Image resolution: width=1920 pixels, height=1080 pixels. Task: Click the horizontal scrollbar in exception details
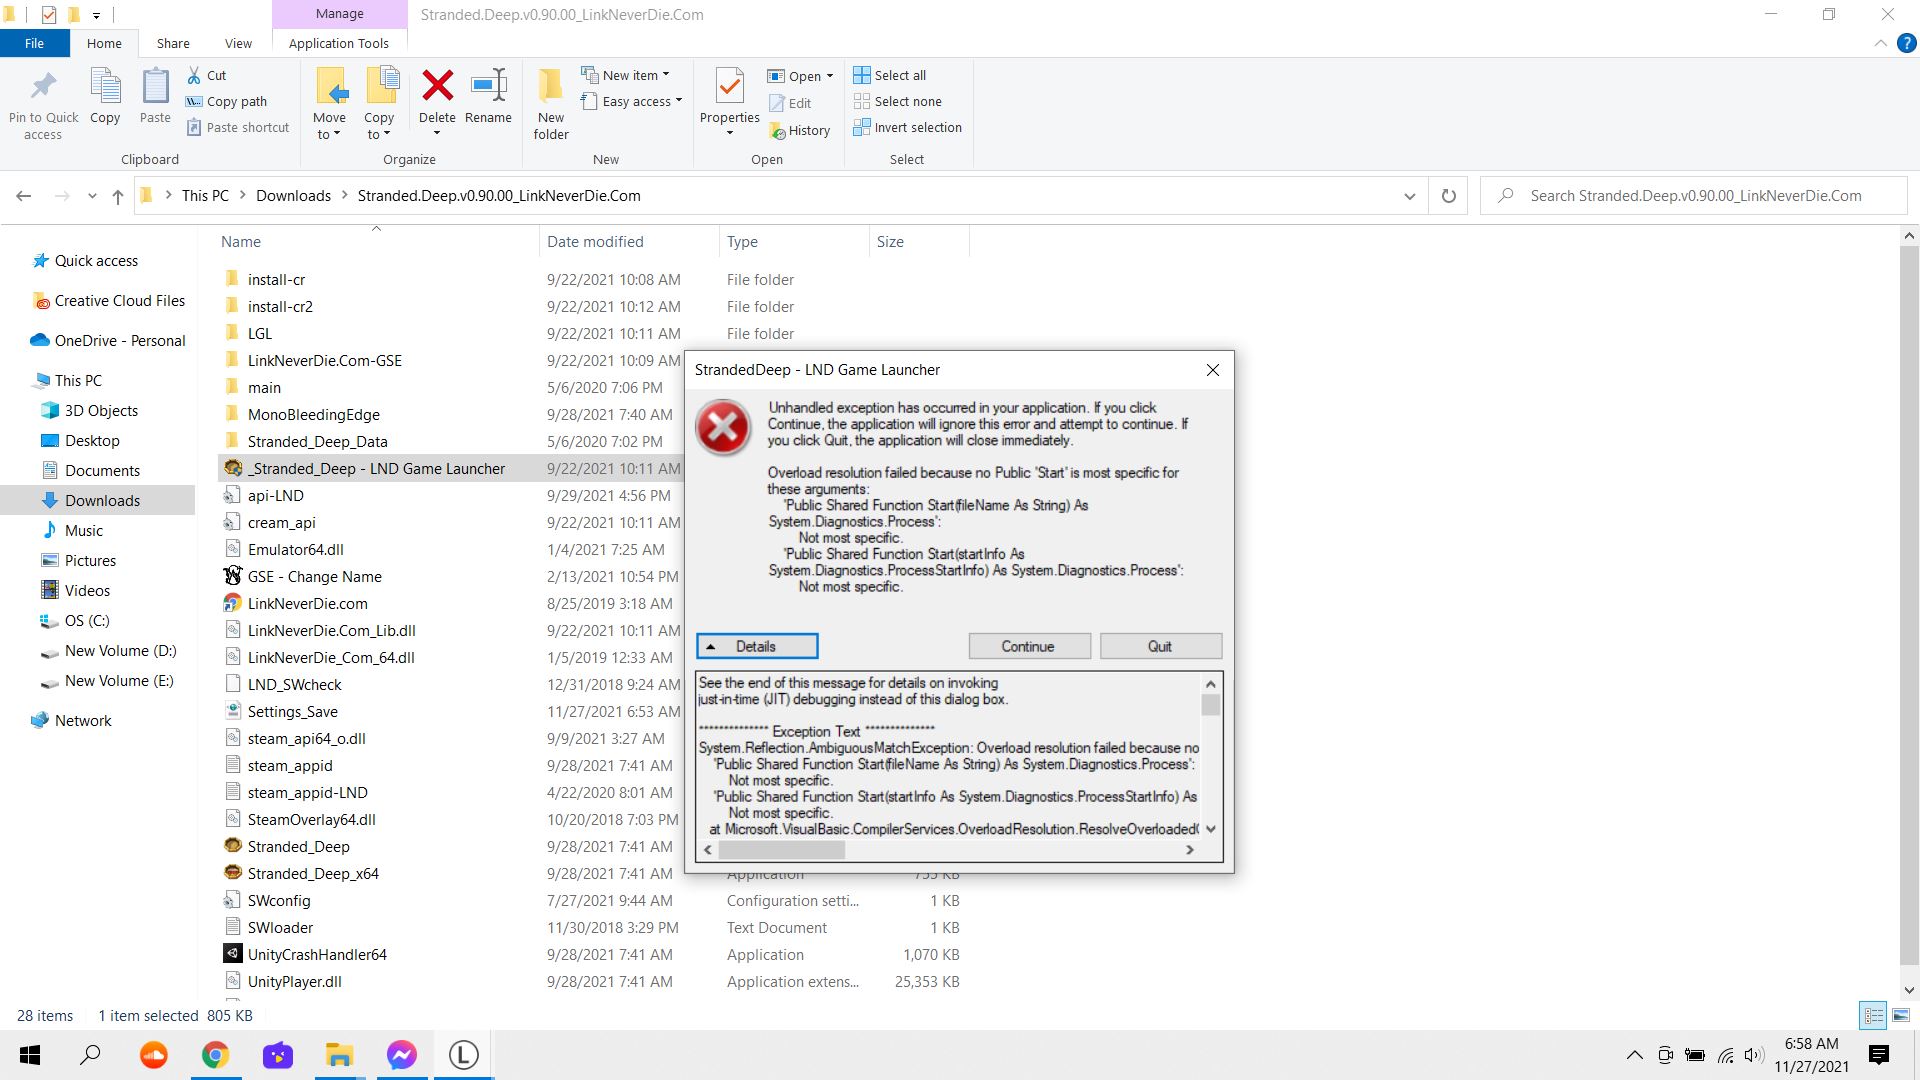[x=781, y=850]
